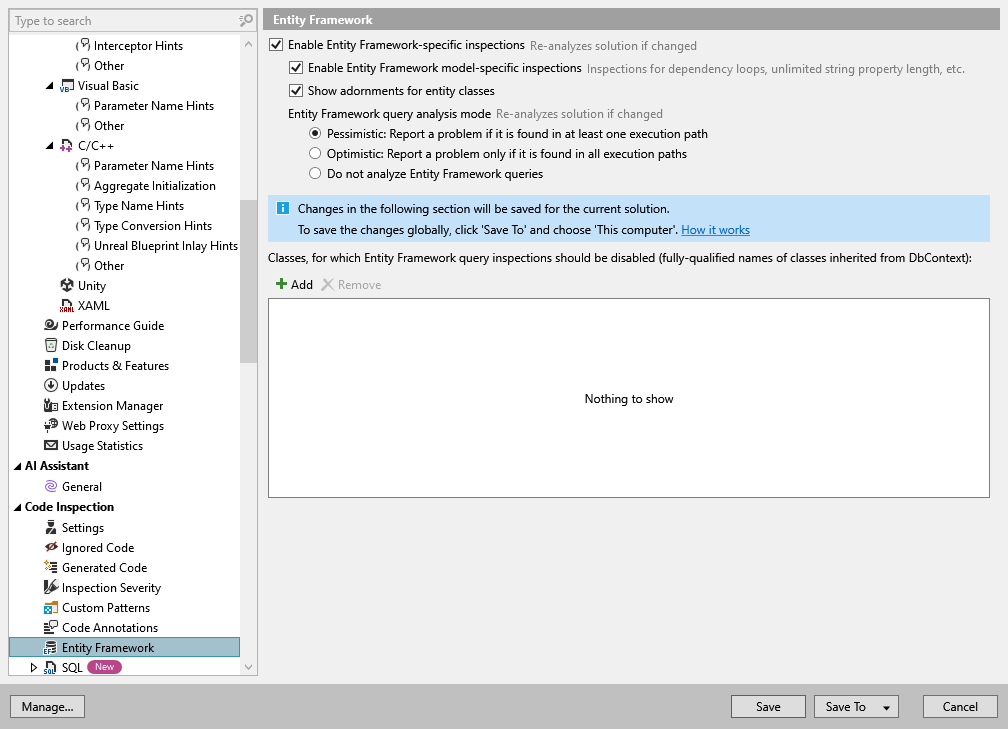Open Performance Guide via its icon
The image size is (1008, 729).
tap(50, 325)
